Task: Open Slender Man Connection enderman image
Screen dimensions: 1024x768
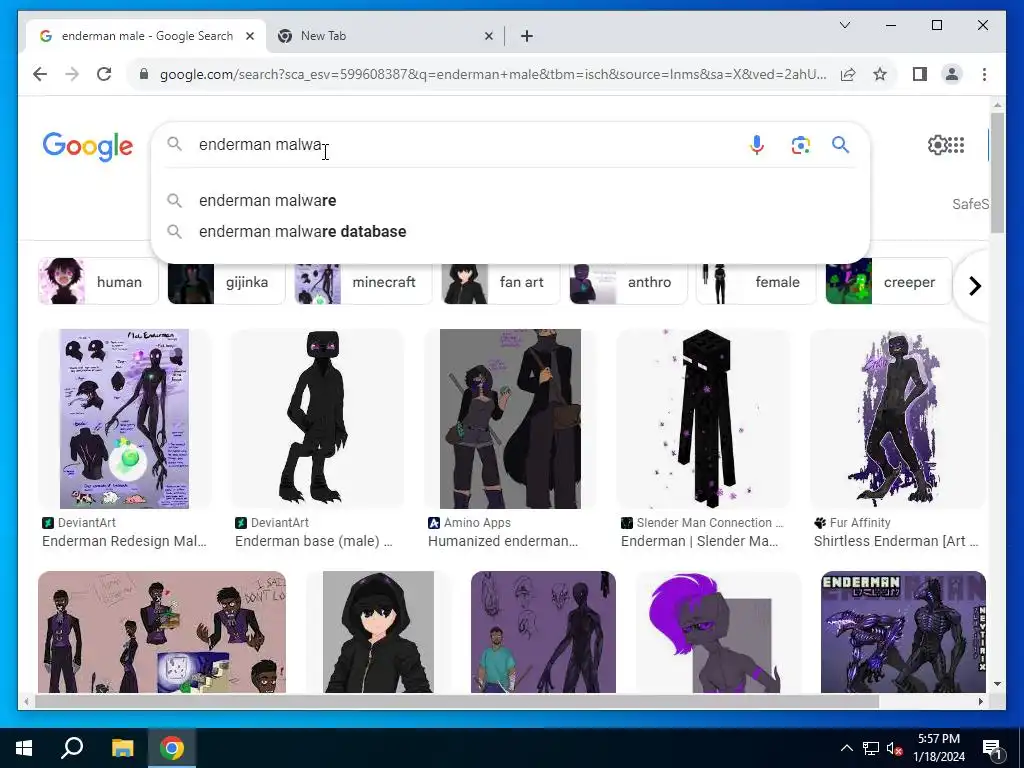Action: pyautogui.click(x=703, y=419)
